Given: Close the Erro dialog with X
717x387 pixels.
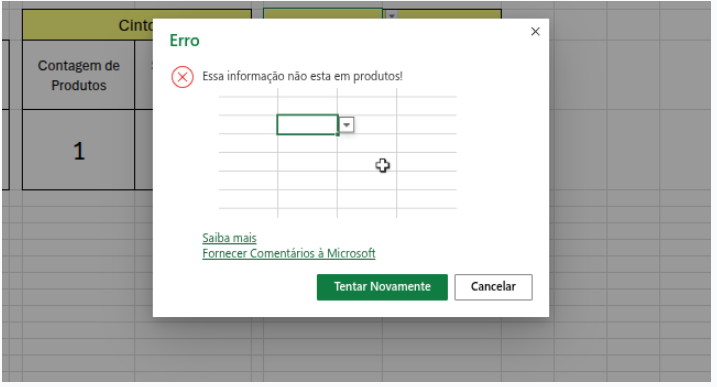Looking at the screenshot, I should [x=535, y=32].
